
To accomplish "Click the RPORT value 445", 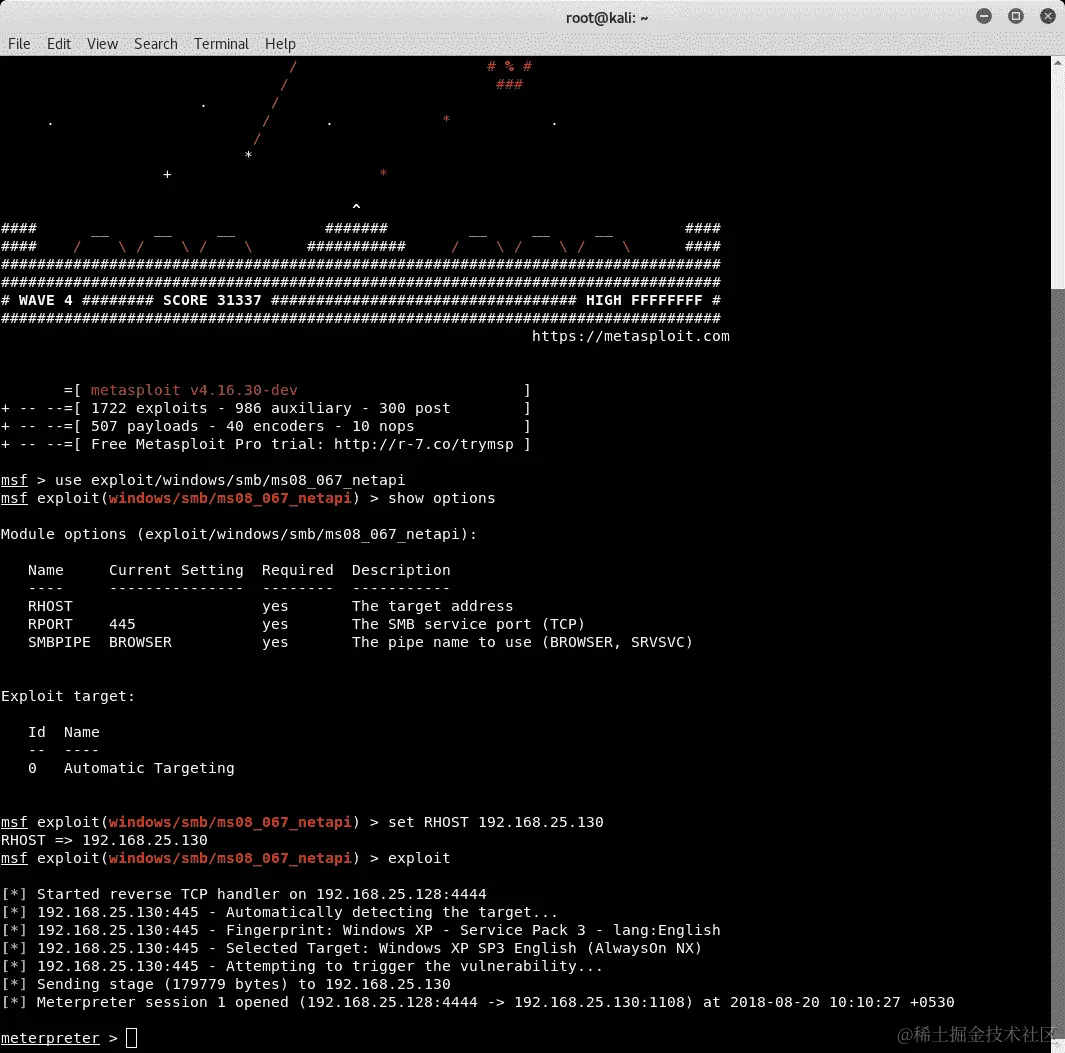I will tap(122, 624).
